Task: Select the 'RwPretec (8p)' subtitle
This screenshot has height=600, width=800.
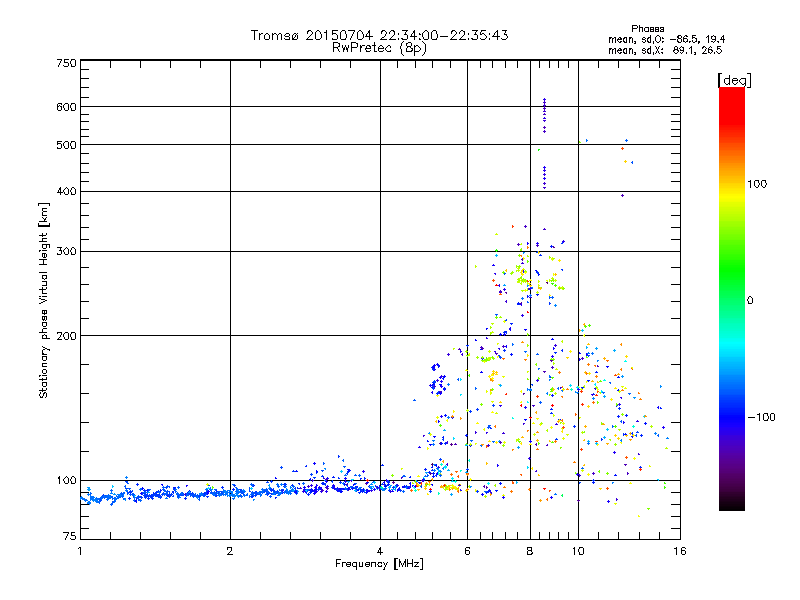Action: (x=379, y=48)
